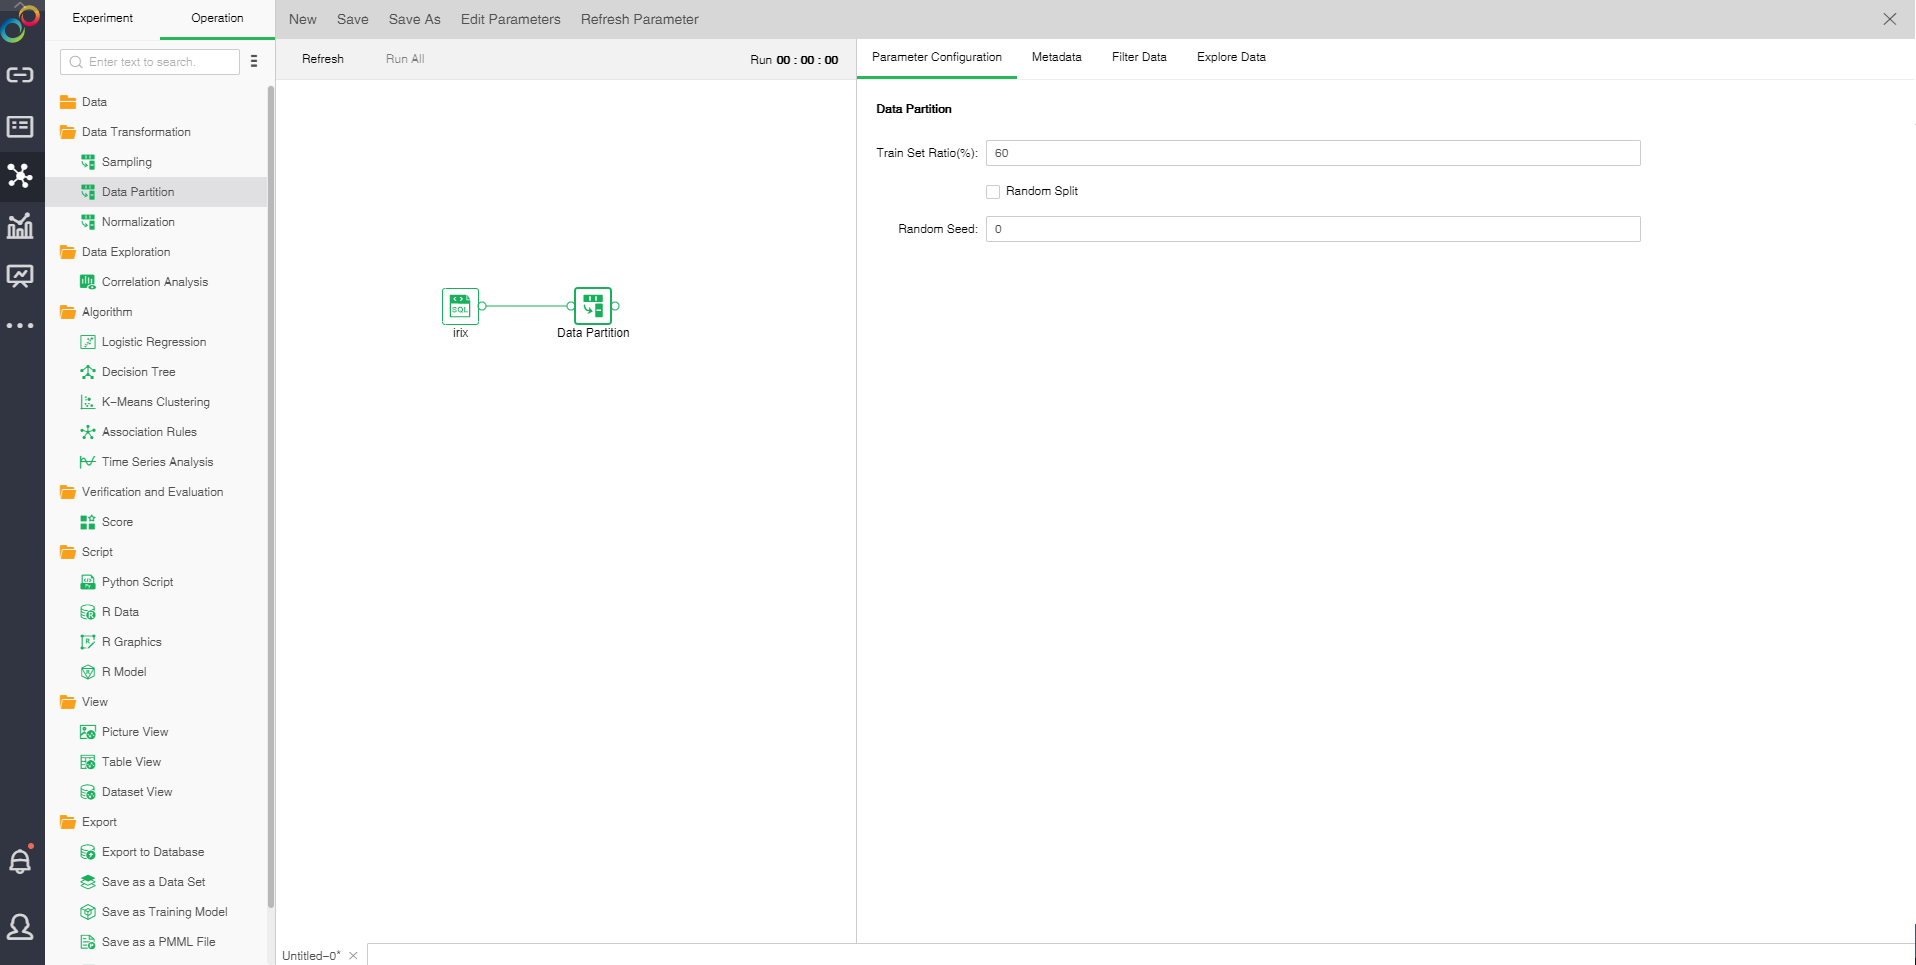The width and height of the screenshot is (1916, 965).
Task: Select the Table View operation
Action: [x=131, y=762]
